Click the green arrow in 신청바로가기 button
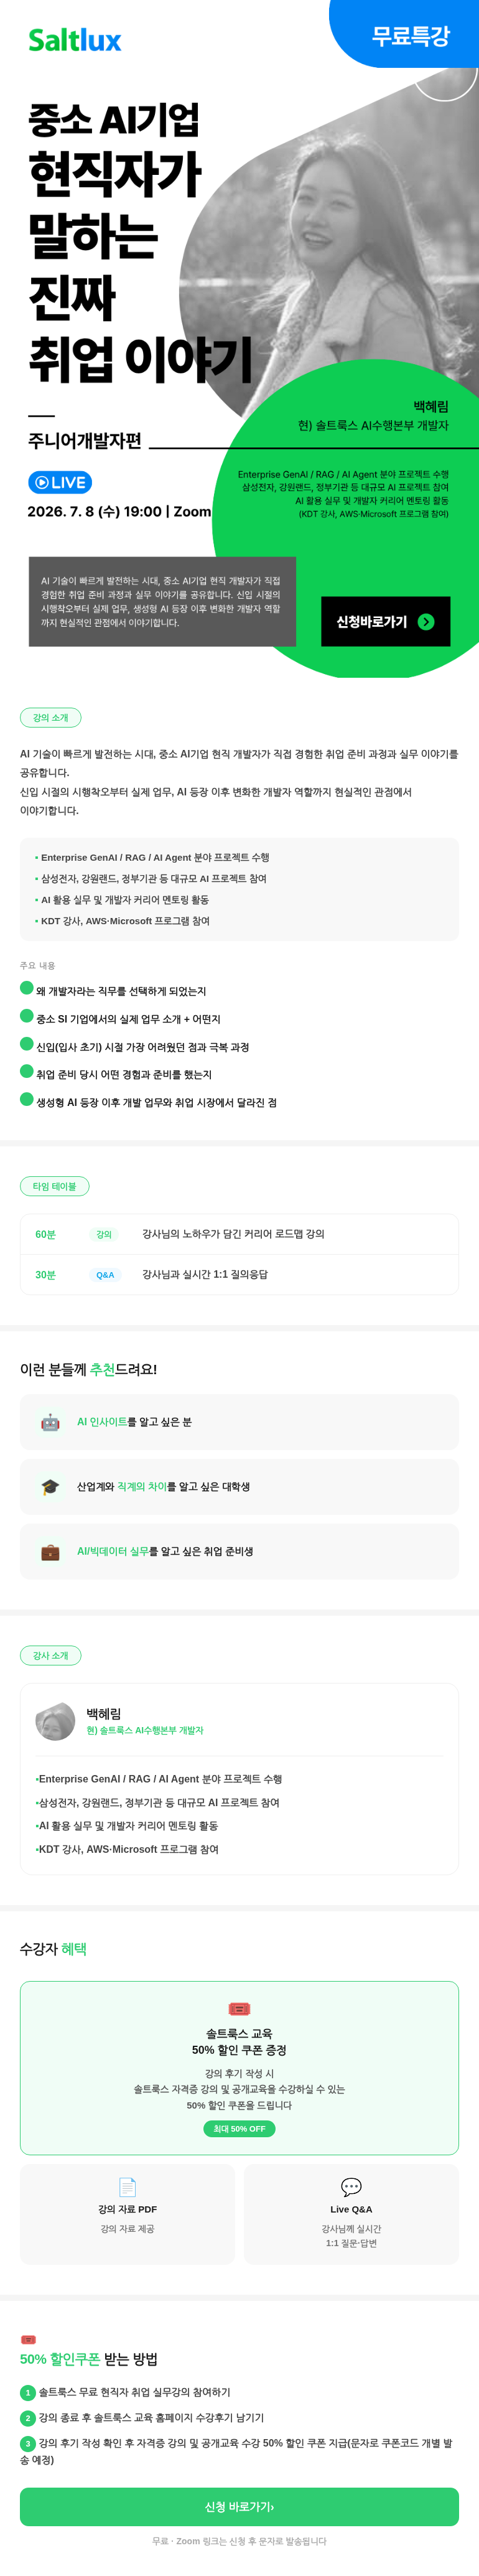The width and height of the screenshot is (479, 2576). point(426,622)
